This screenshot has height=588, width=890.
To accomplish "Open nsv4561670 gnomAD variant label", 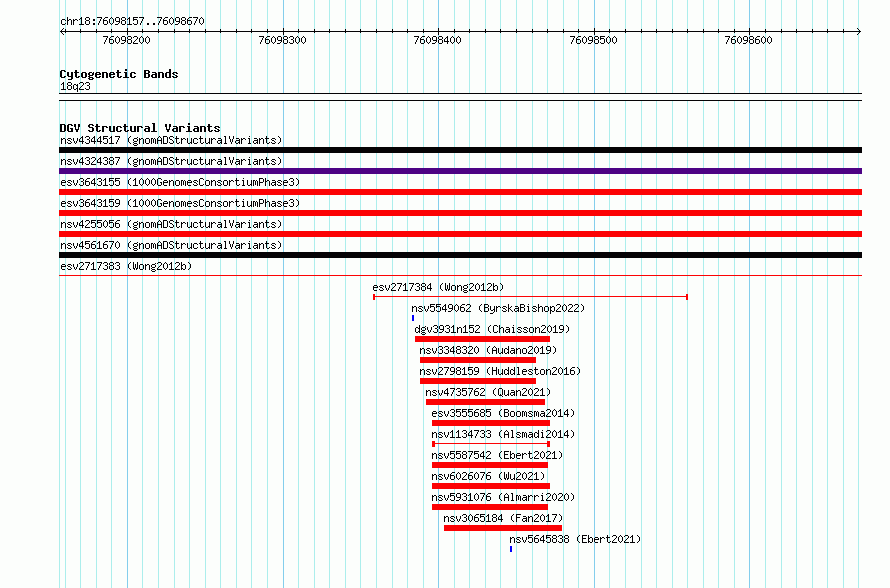I will [x=171, y=245].
